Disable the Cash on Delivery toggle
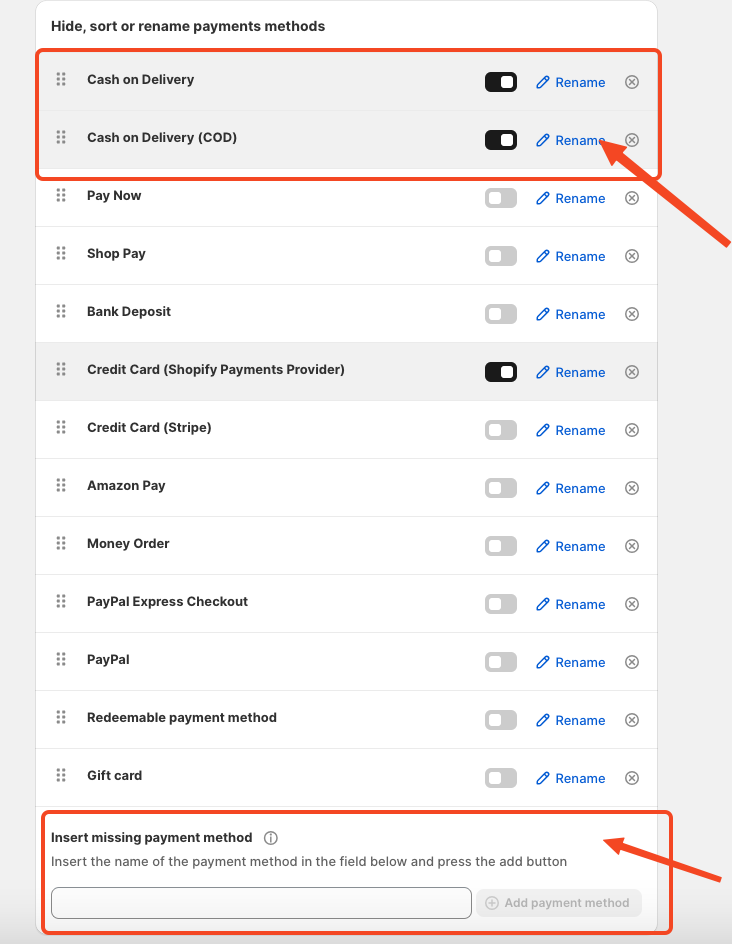This screenshot has height=944, width=732. coord(501,82)
